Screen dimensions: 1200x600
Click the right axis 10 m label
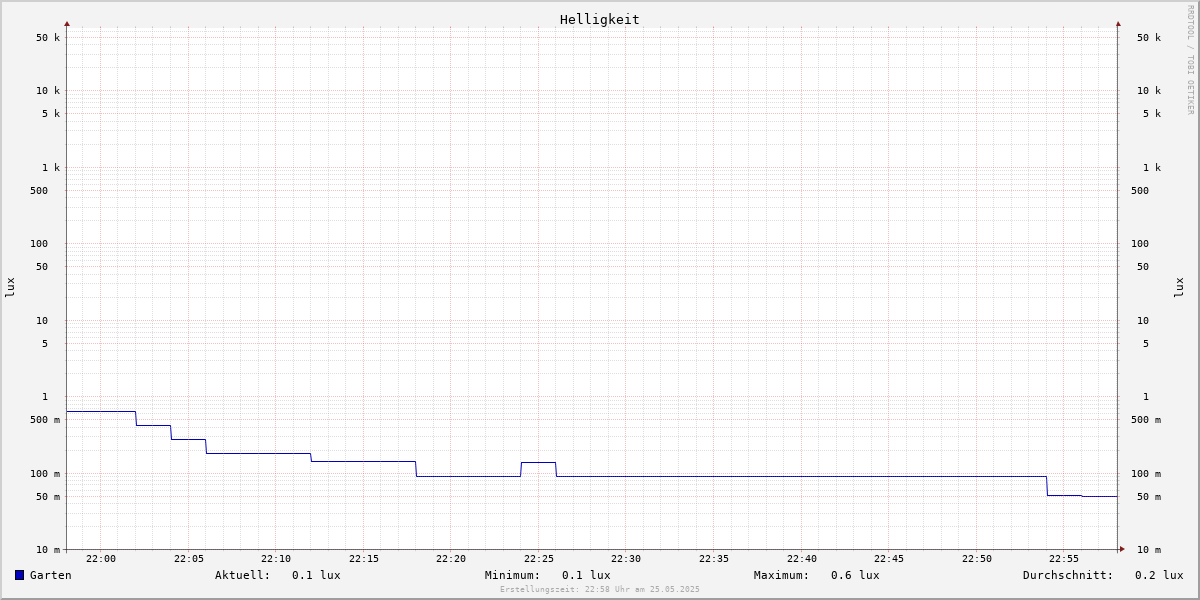pos(1149,550)
